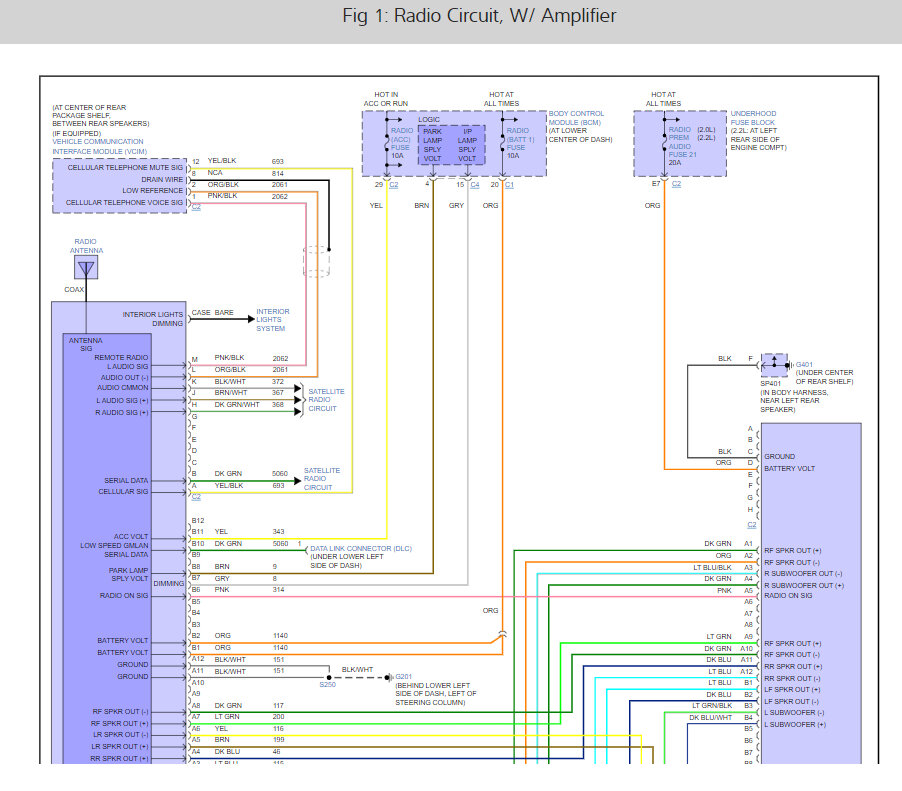Select the 'CELLULAR SIG' label

(x=123, y=492)
